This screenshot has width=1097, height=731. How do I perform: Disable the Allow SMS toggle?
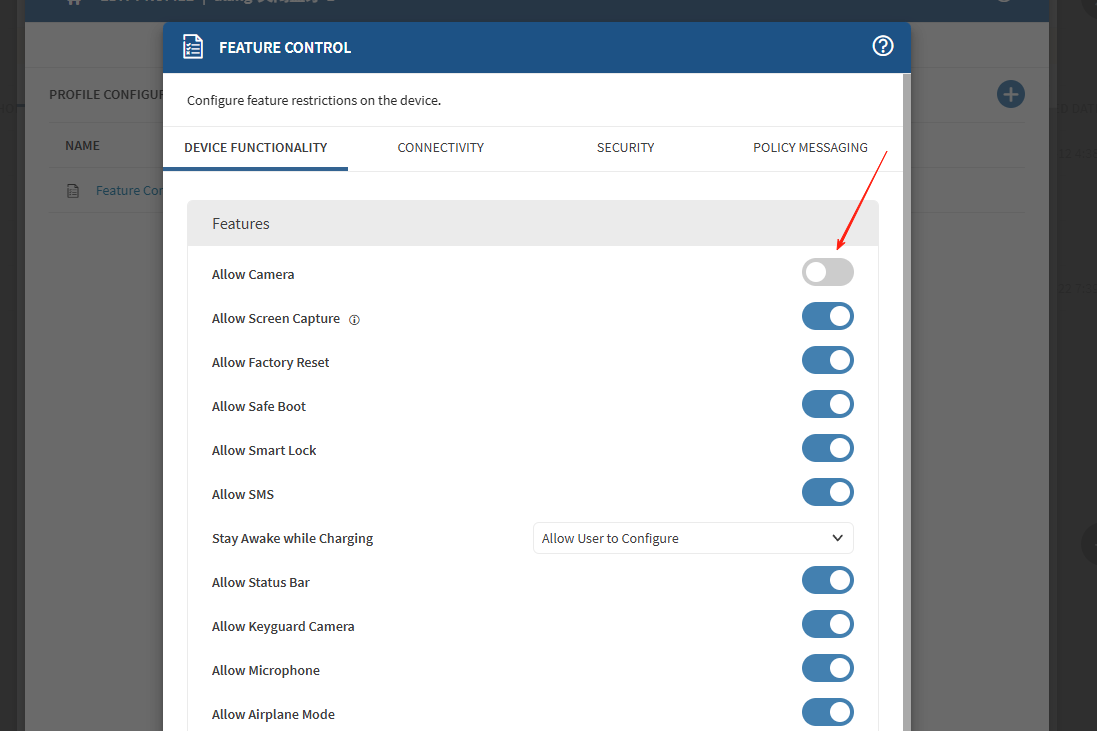(x=827, y=493)
